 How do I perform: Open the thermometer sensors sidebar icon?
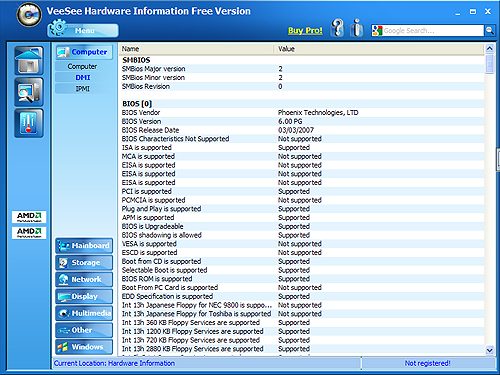[x=29, y=123]
